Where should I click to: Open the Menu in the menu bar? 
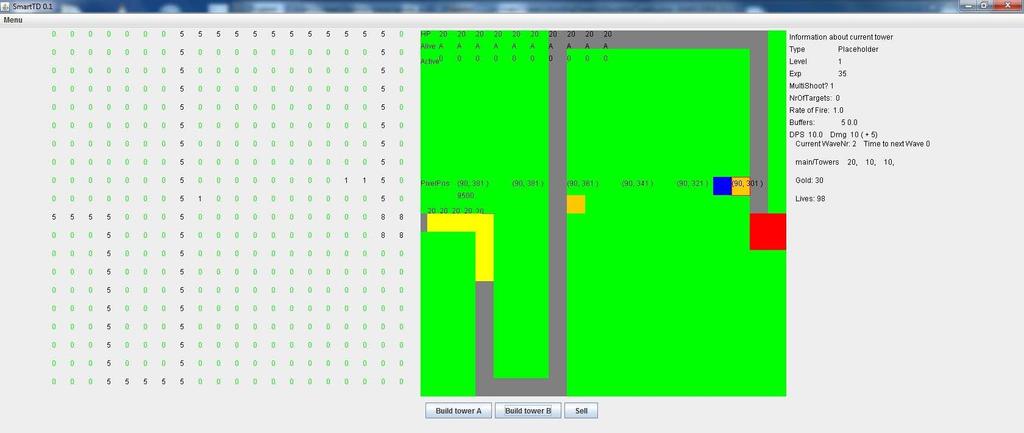(x=12, y=20)
